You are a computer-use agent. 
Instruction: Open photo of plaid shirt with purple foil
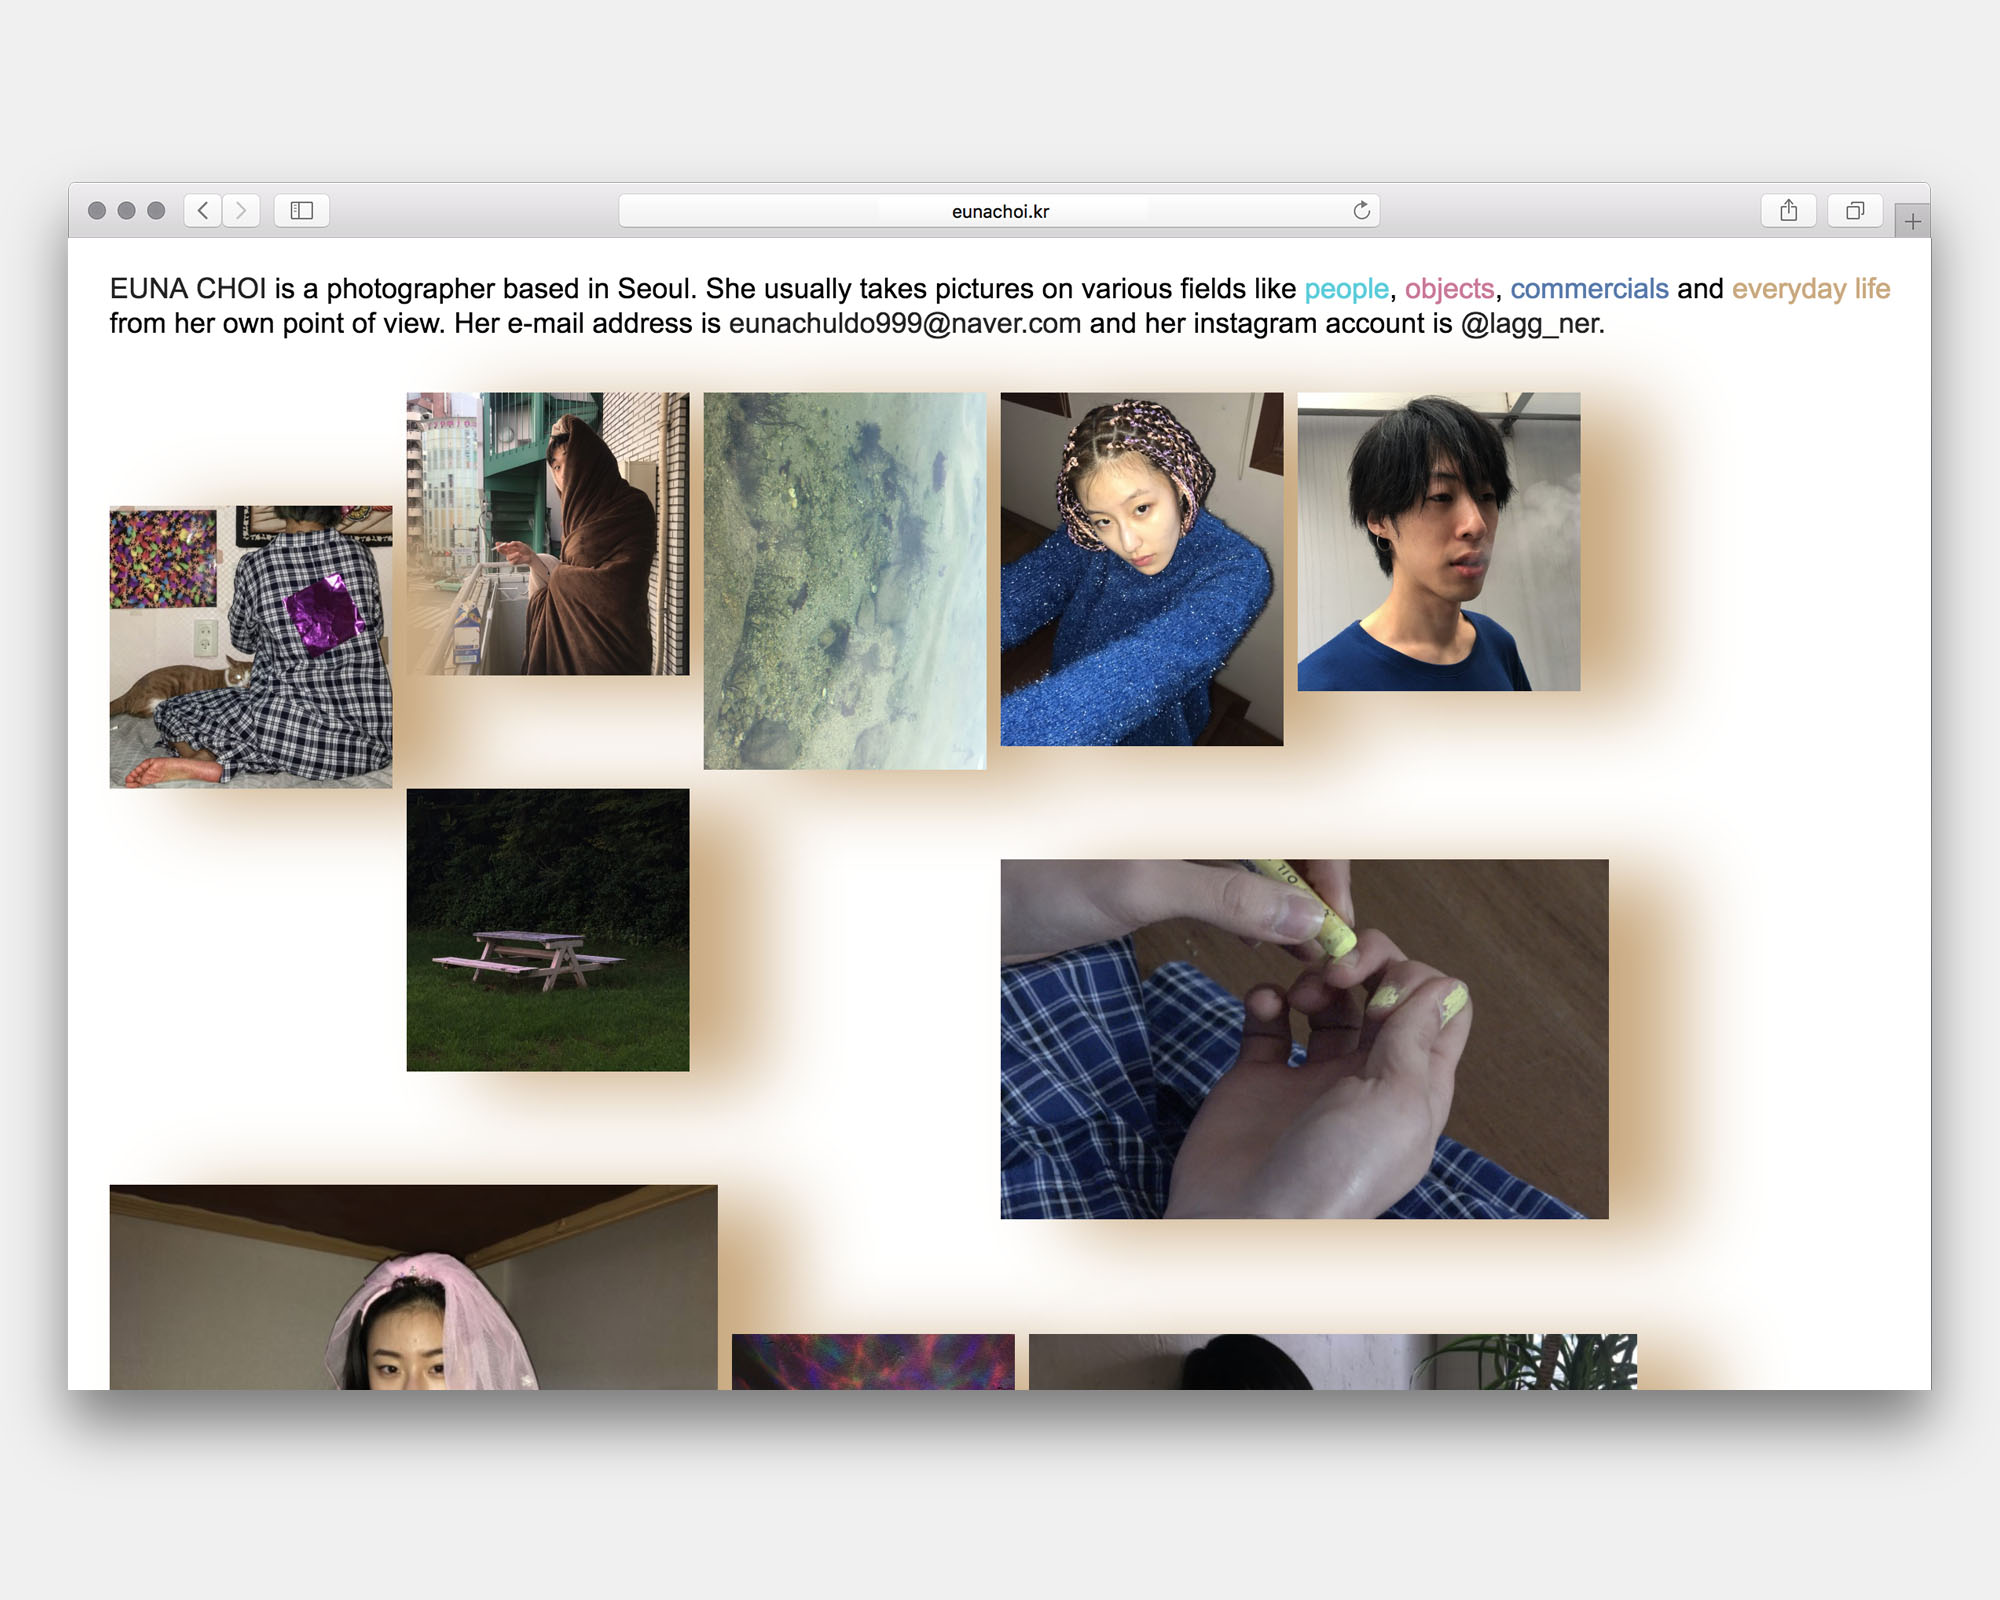point(251,647)
